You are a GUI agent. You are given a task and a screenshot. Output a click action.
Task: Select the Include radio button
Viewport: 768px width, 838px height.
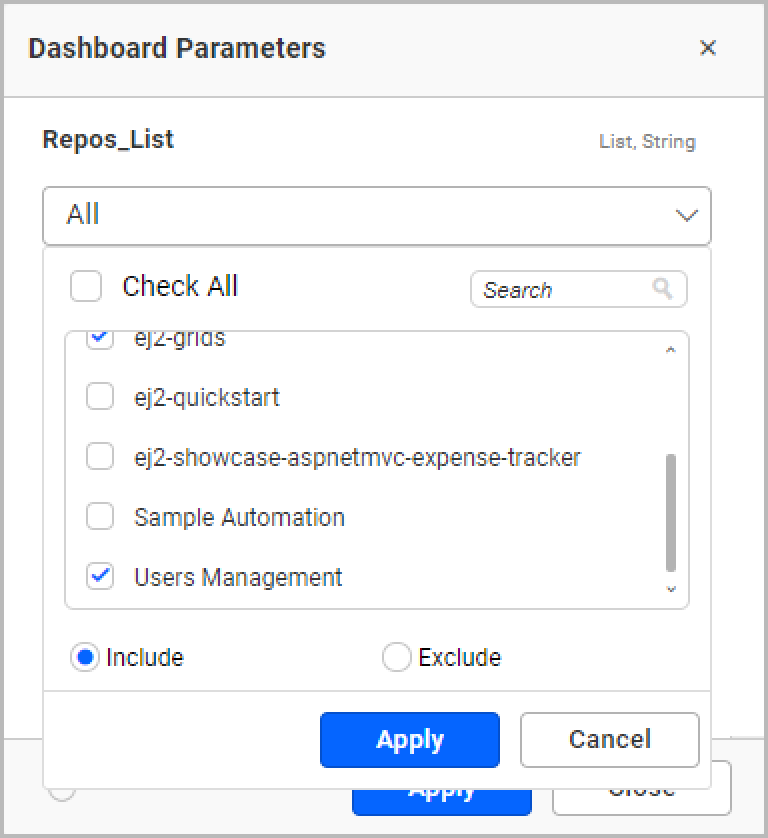[84, 657]
